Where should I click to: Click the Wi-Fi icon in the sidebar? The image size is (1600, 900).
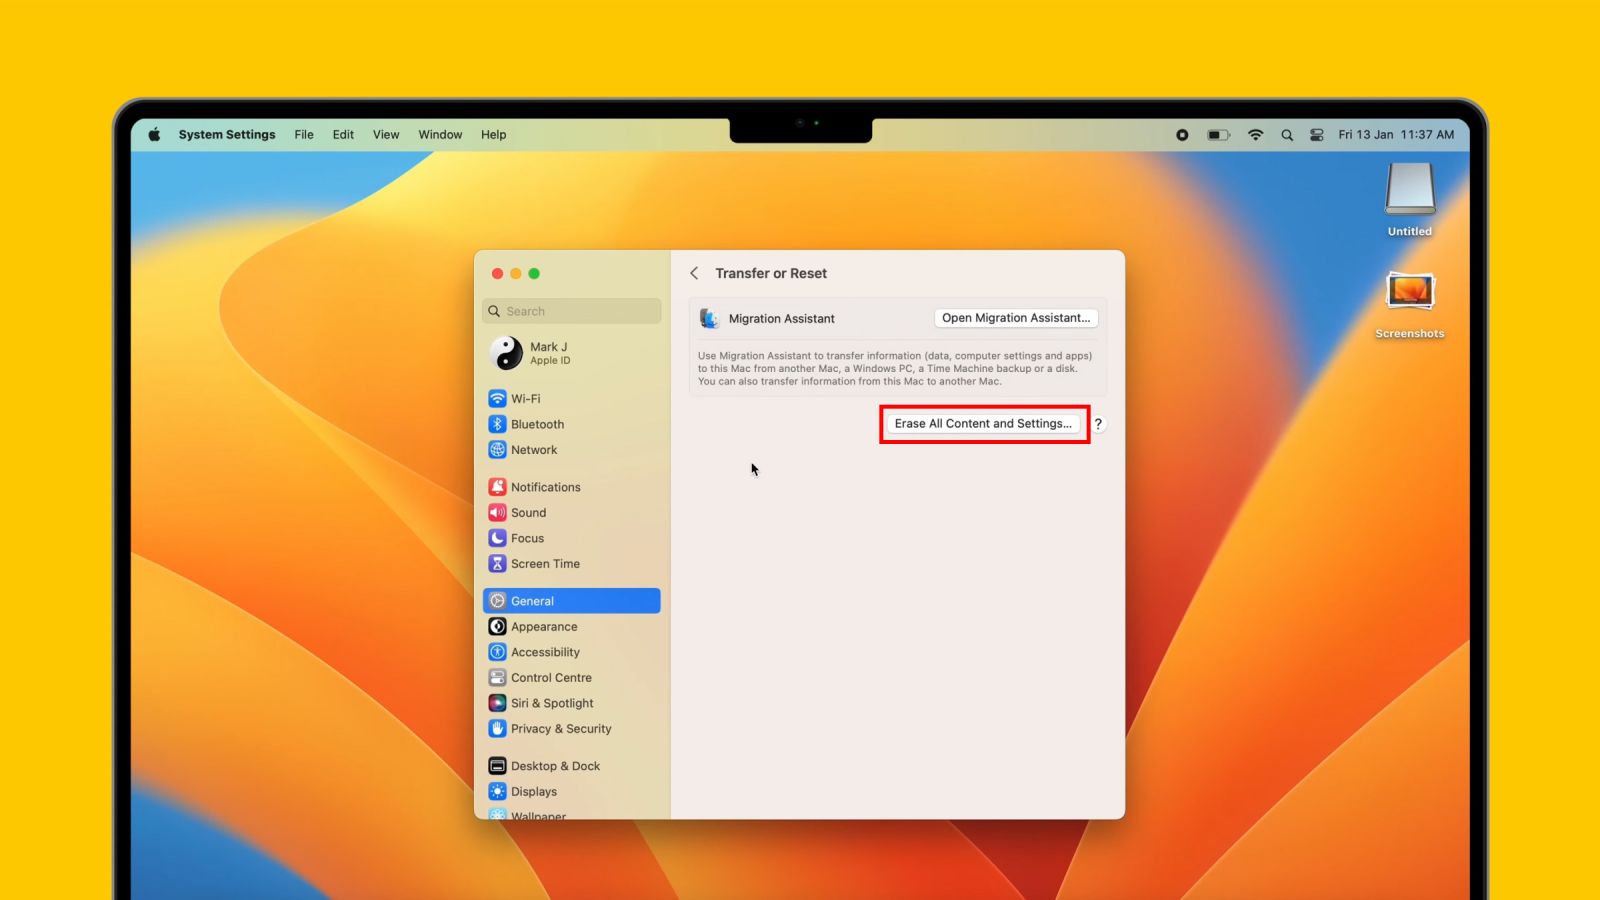click(497, 398)
